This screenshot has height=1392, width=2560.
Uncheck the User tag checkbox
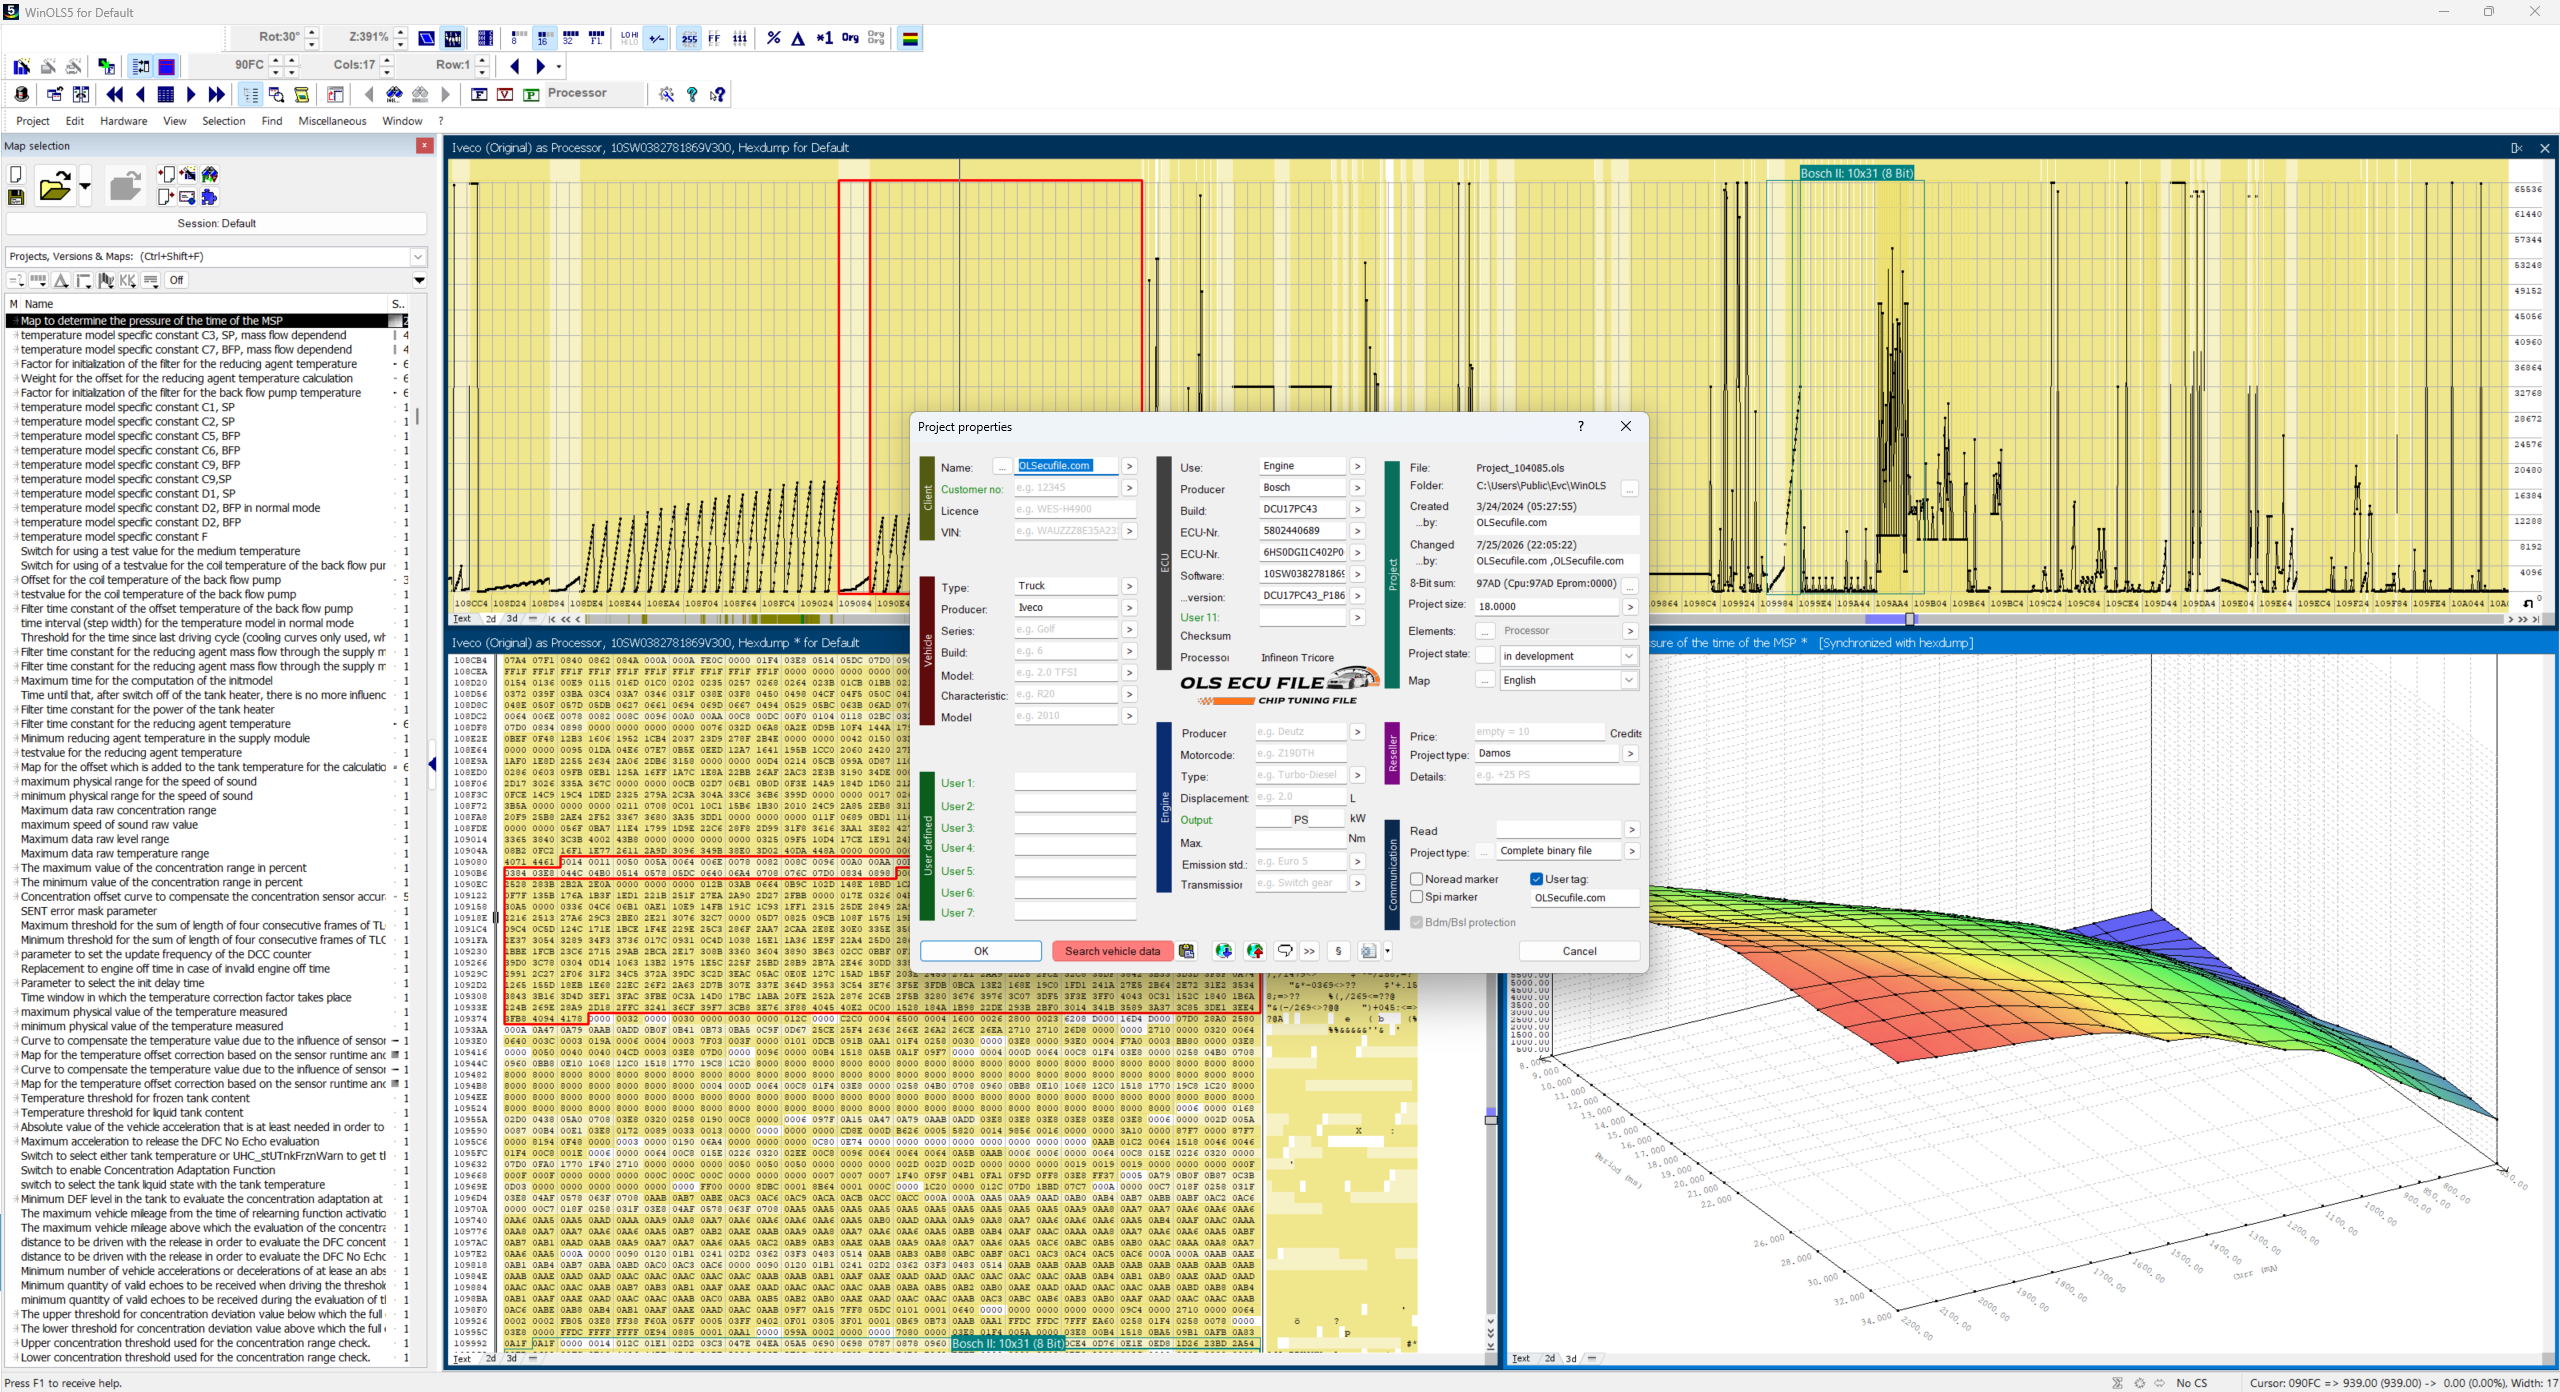click(1536, 879)
